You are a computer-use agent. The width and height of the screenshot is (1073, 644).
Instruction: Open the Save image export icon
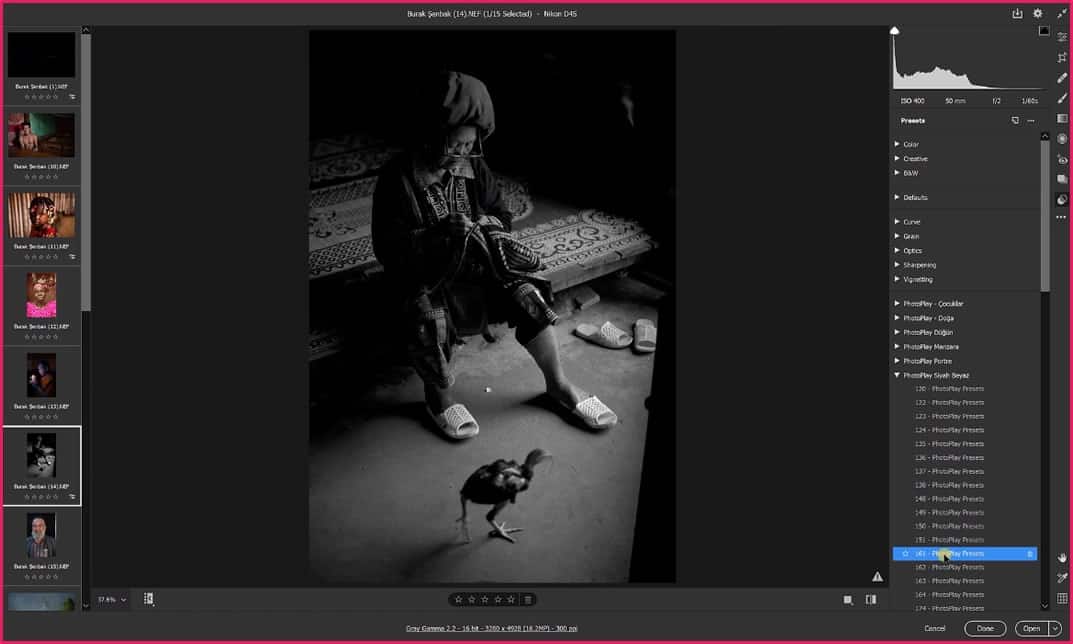(x=1017, y=13)
